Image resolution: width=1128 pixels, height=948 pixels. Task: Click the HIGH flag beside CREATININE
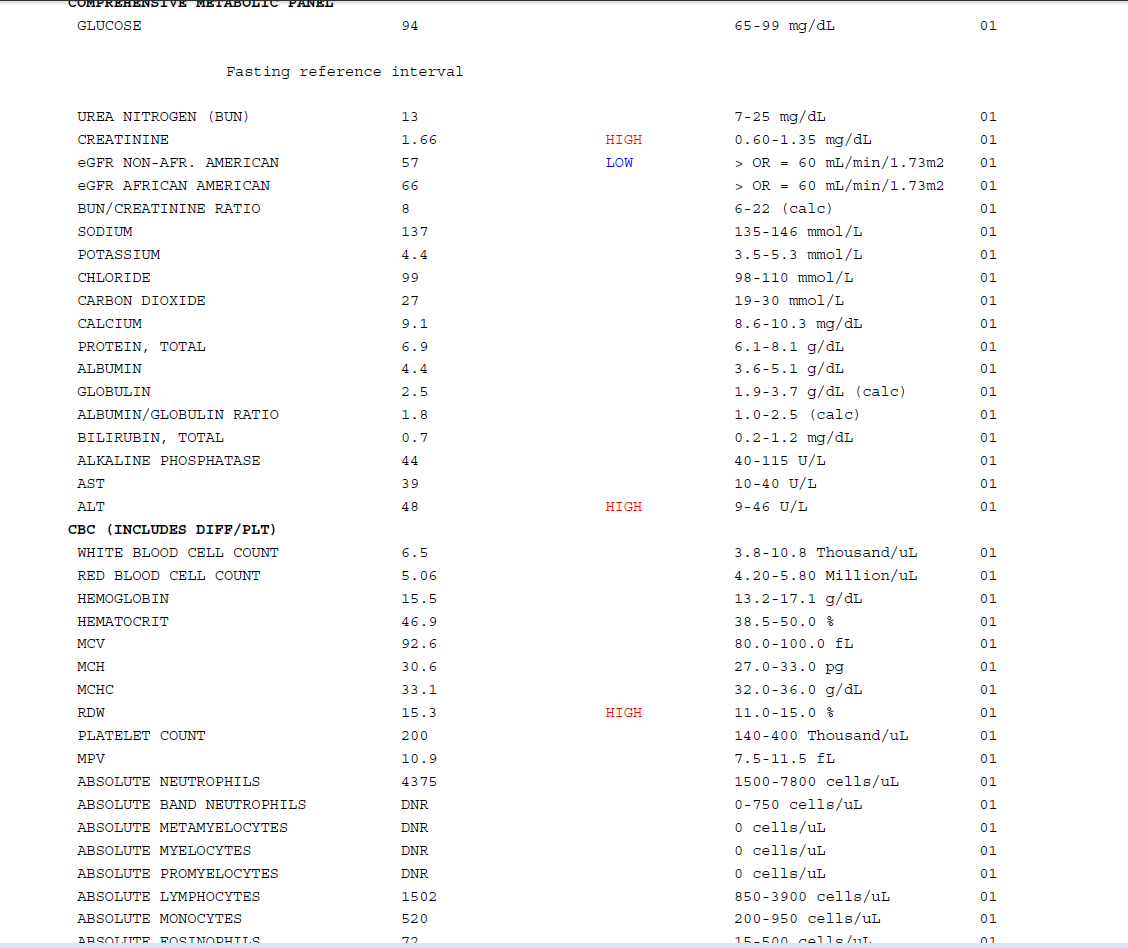pos(623,140)
